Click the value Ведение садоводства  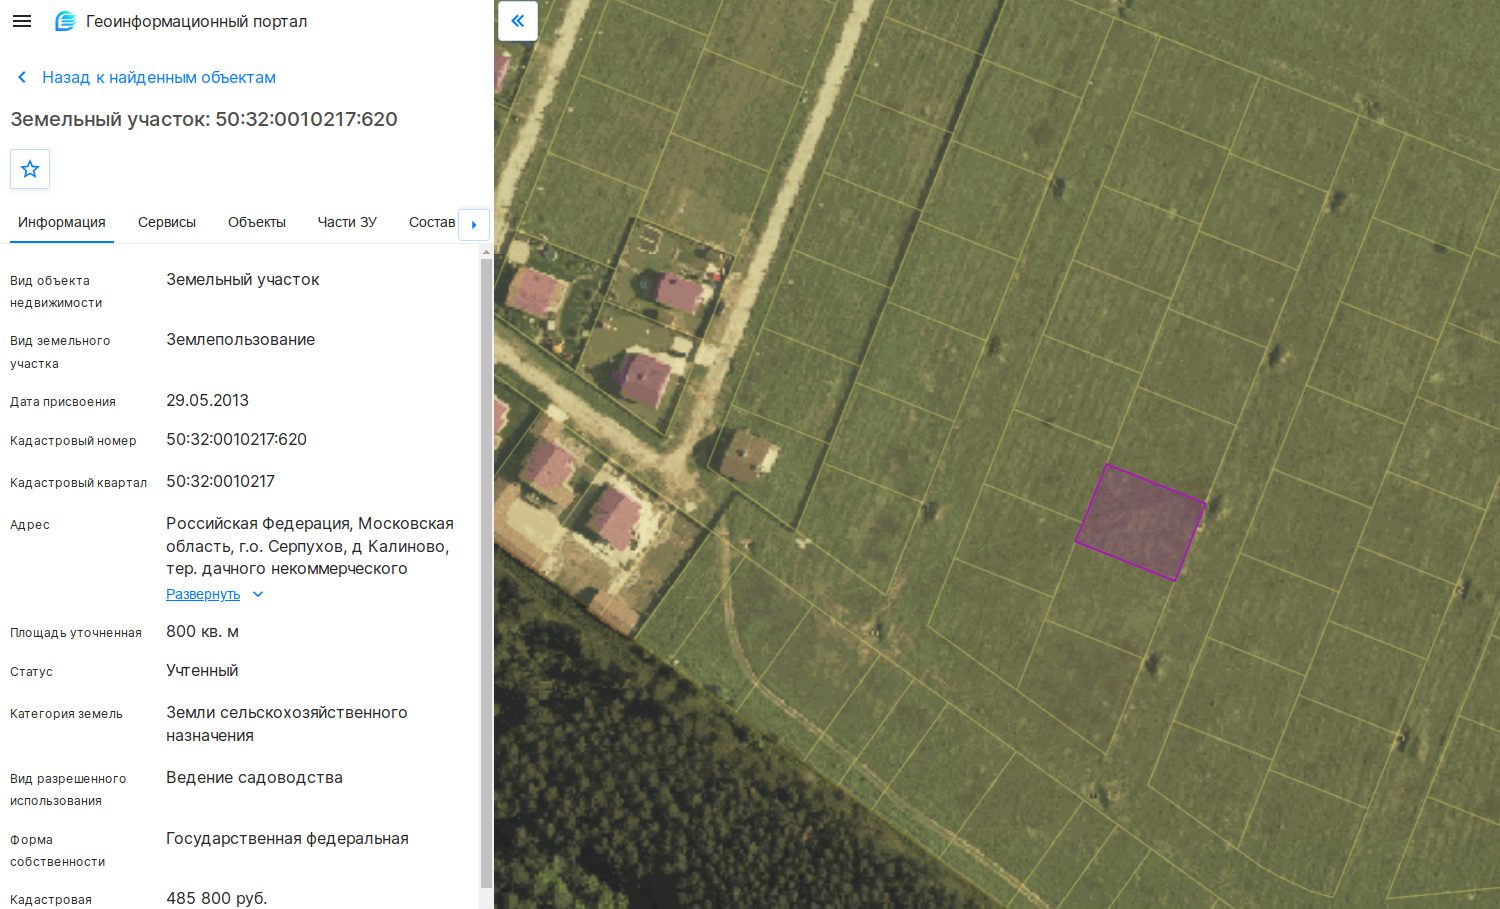click(254, 777)
